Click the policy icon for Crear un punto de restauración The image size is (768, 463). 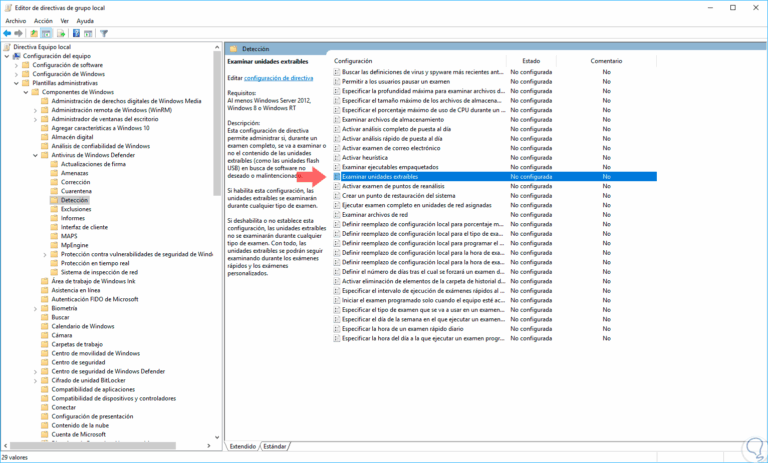[336, 195]
